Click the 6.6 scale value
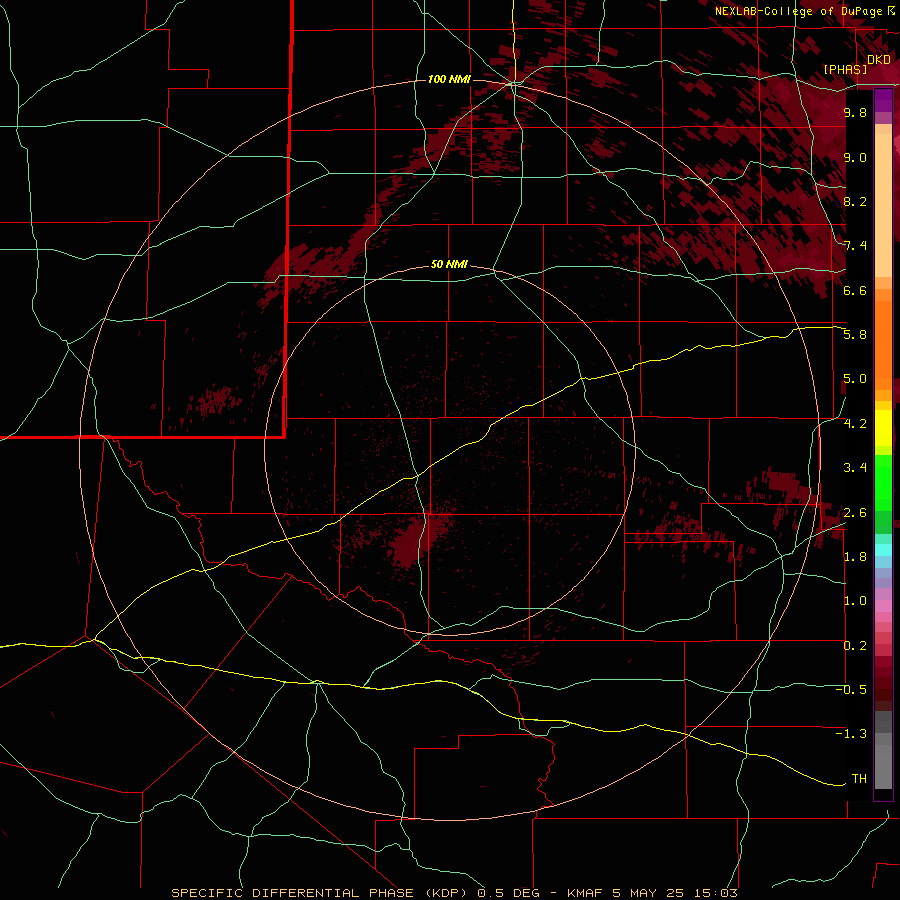This screenshot has height=900, width=900. (855, 290)
